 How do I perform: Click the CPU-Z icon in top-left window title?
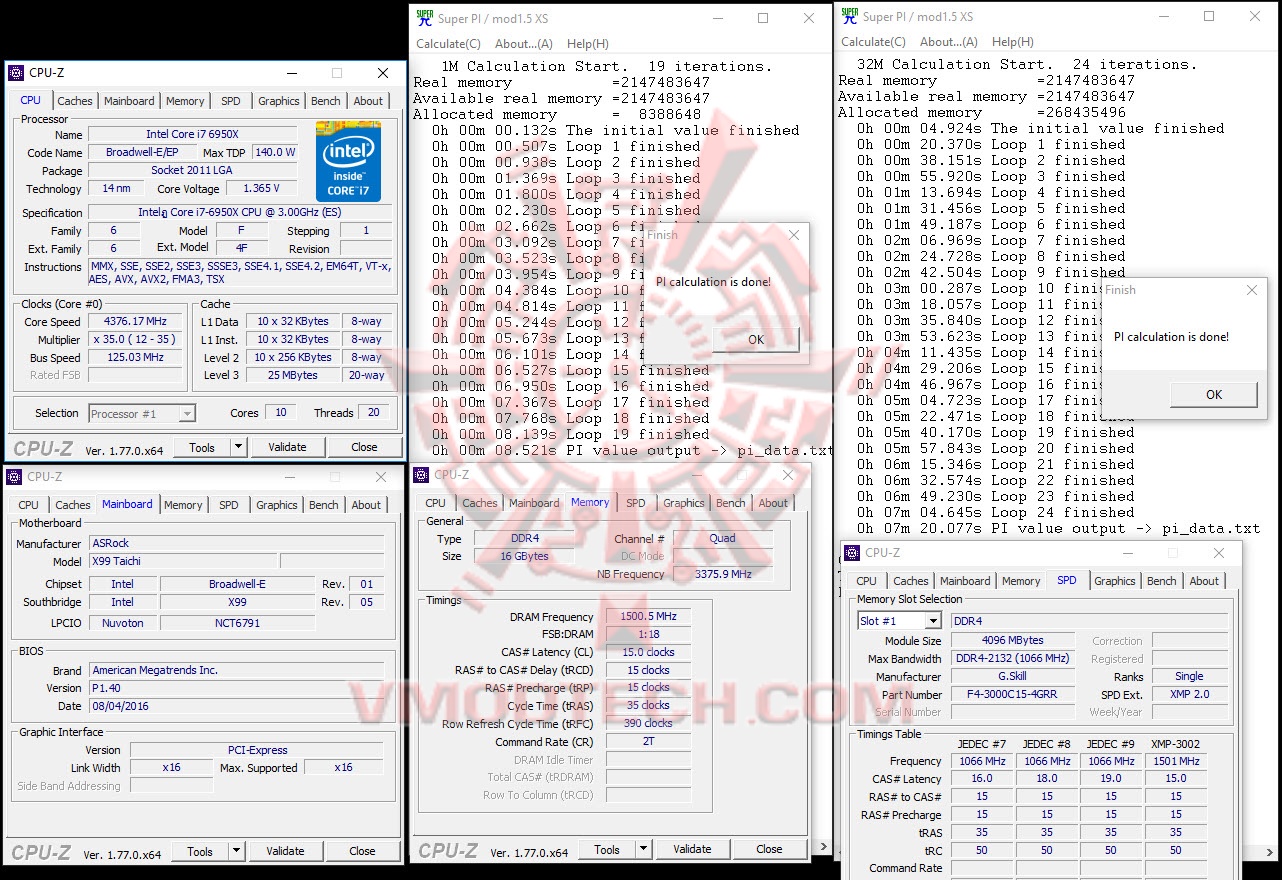(x=16, y=73)
